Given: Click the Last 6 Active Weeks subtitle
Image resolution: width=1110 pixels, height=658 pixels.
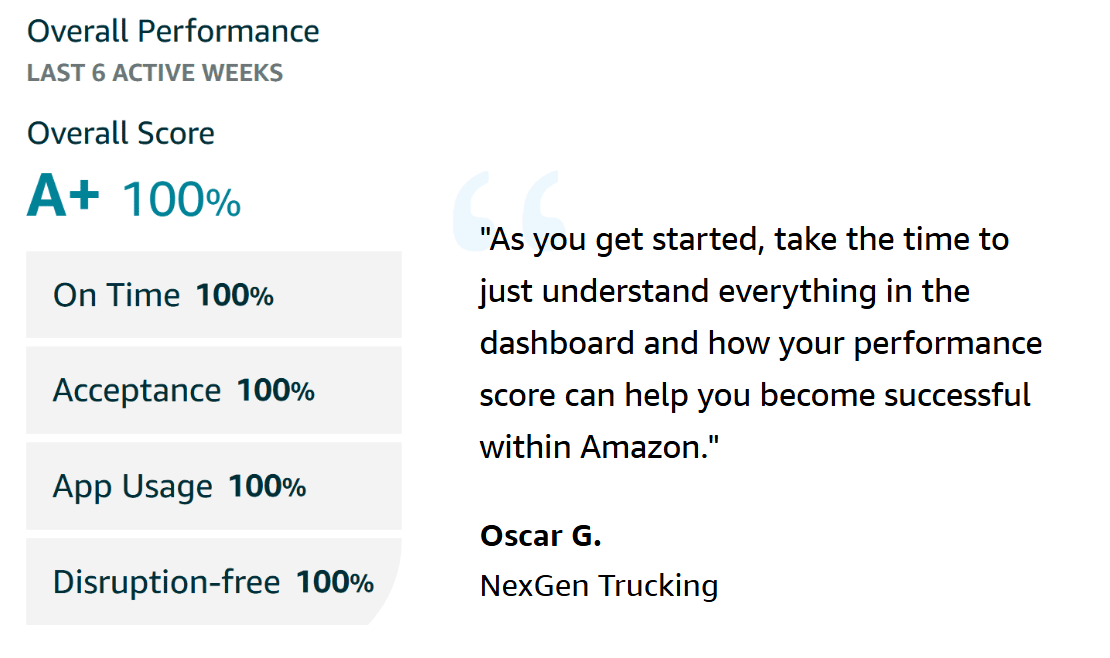Looking at the screenshot, I should coord(155,73).
